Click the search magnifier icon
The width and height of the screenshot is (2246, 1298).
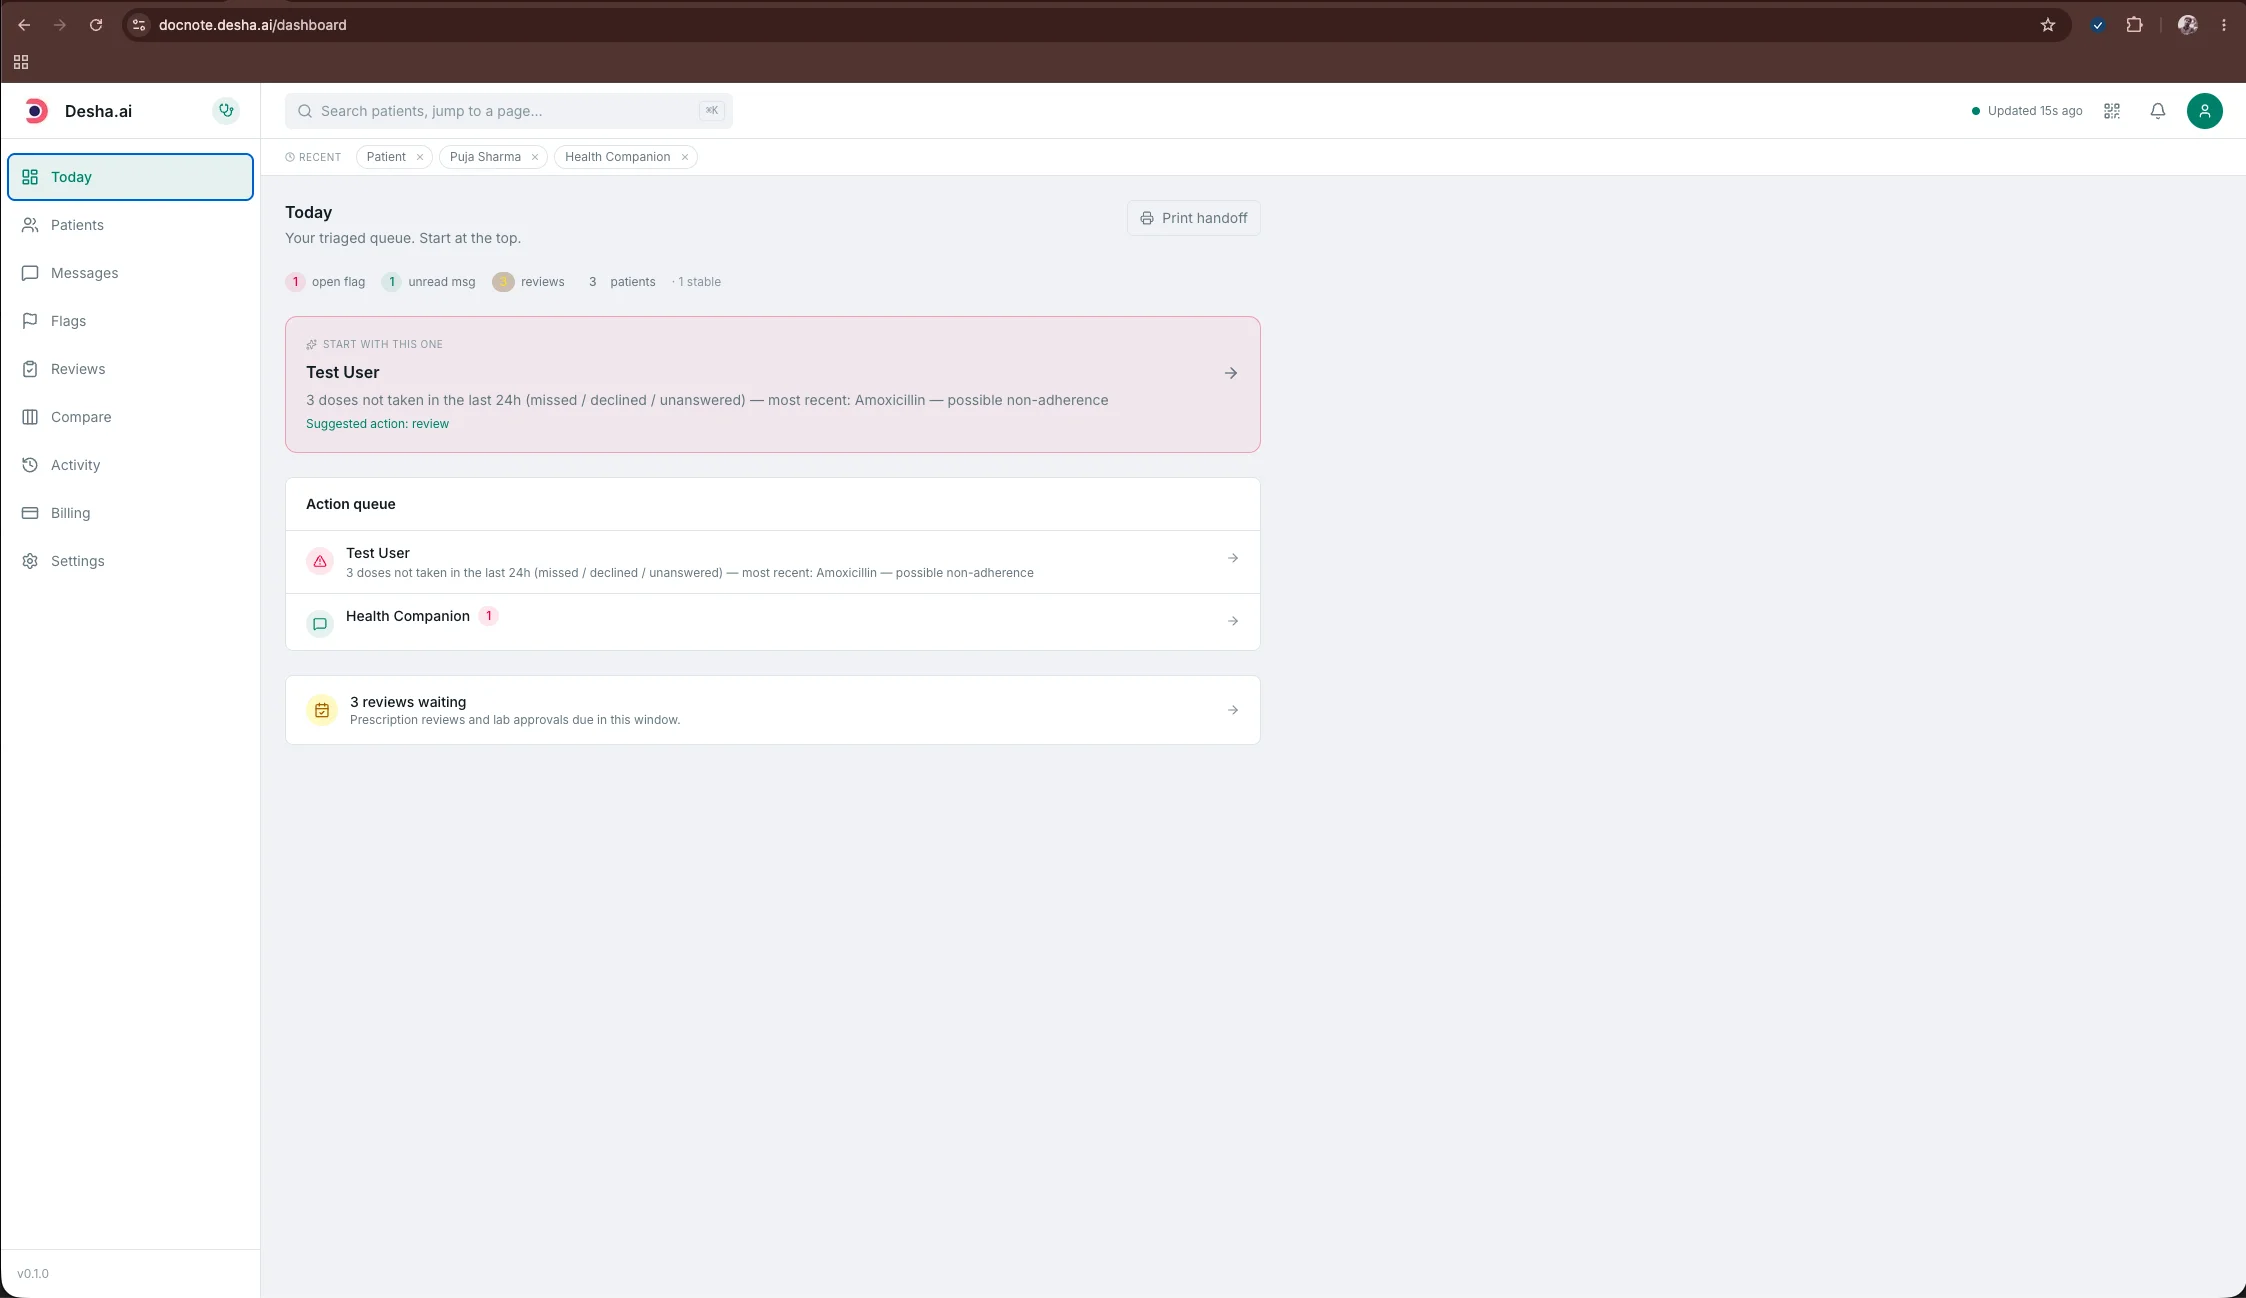pyautogui.click(x=305, y=111)
